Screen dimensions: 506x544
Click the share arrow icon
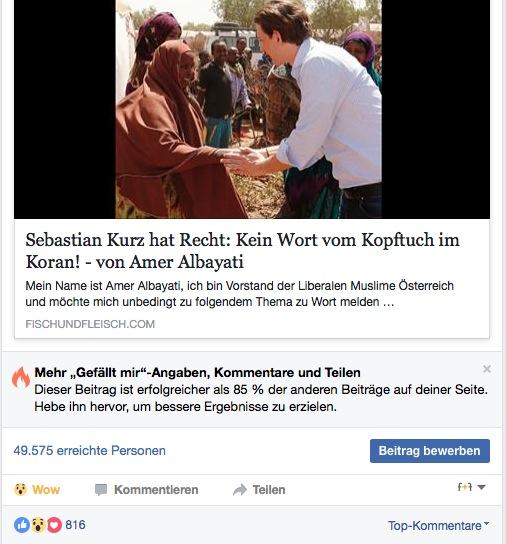coord(240,490)
